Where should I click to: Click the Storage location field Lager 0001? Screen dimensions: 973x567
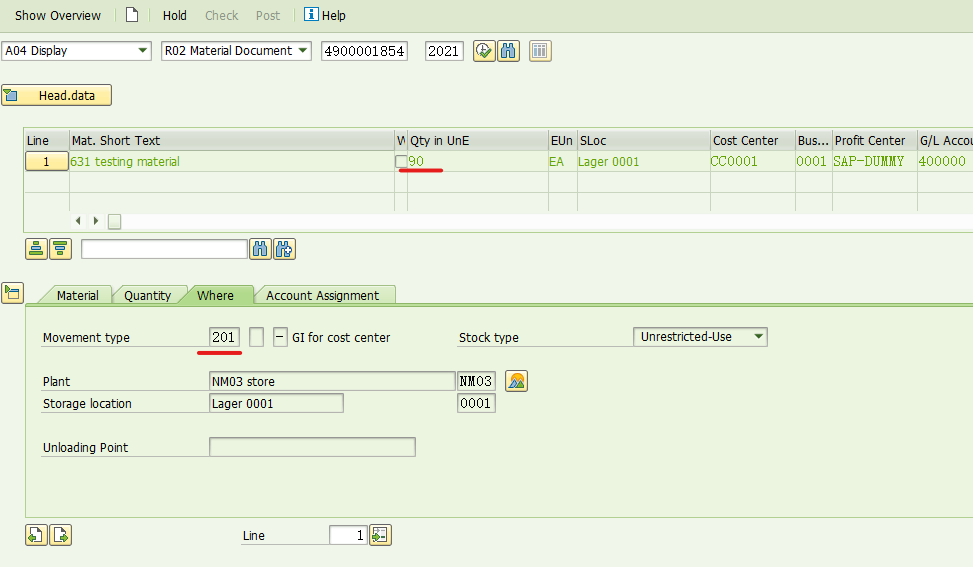click(276, 403)
